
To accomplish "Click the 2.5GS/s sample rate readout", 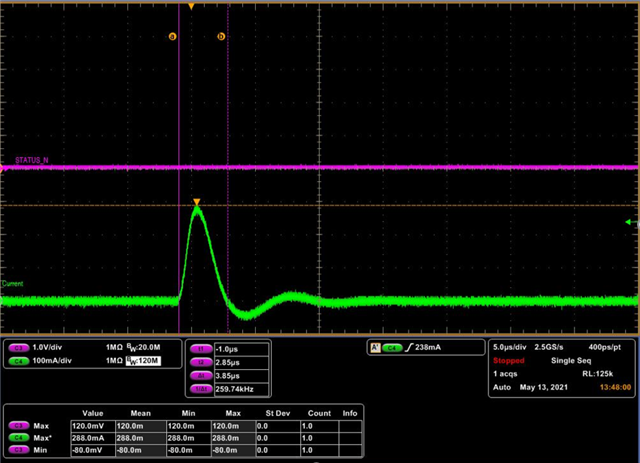I will (x=549, y=347).
